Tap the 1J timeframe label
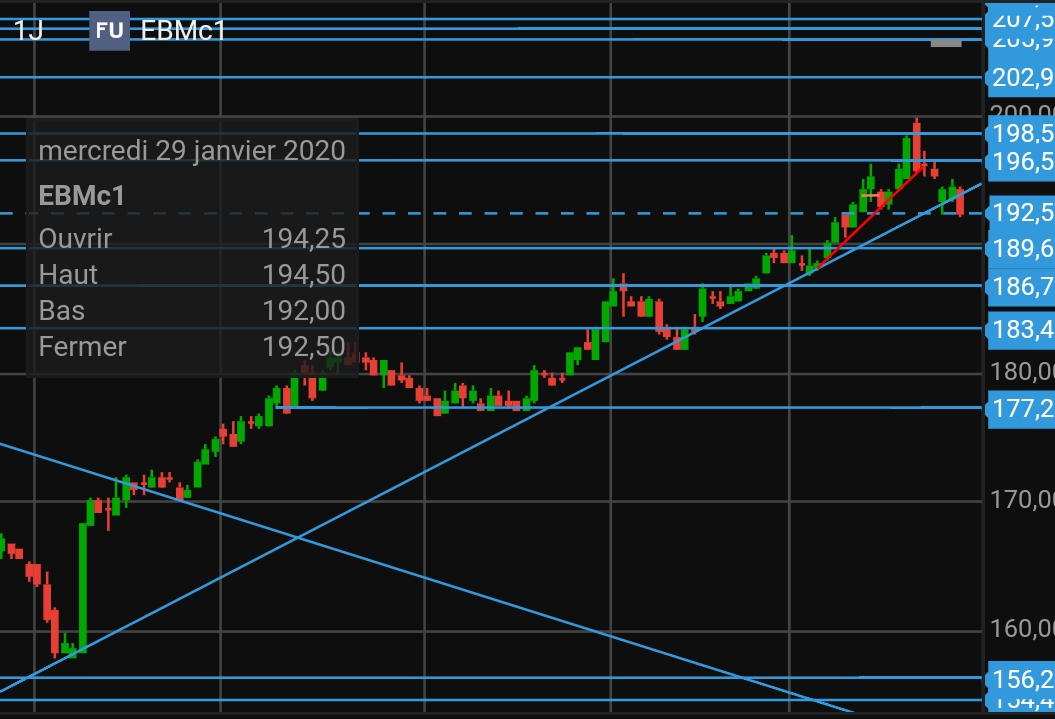The width and height of the screenshot is (1055, 719). tap(28, 30)
